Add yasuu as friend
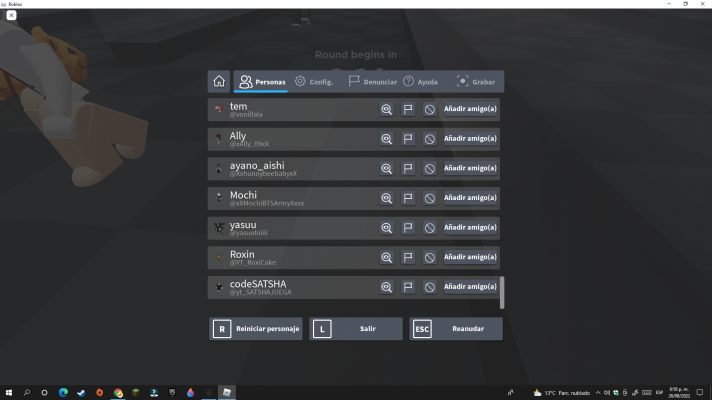712x400 pixels. pos(470,227)
